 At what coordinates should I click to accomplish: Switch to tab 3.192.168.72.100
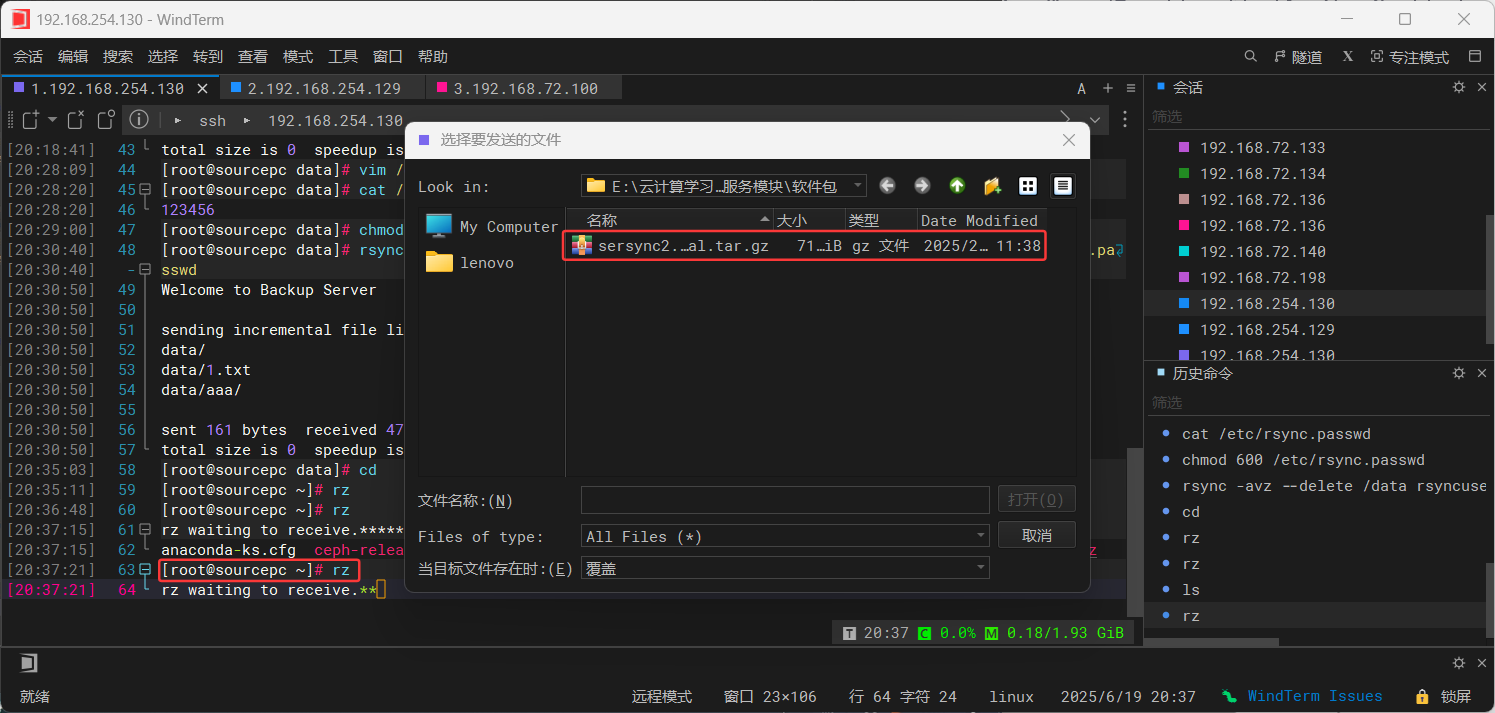click(x=524, y=87)
